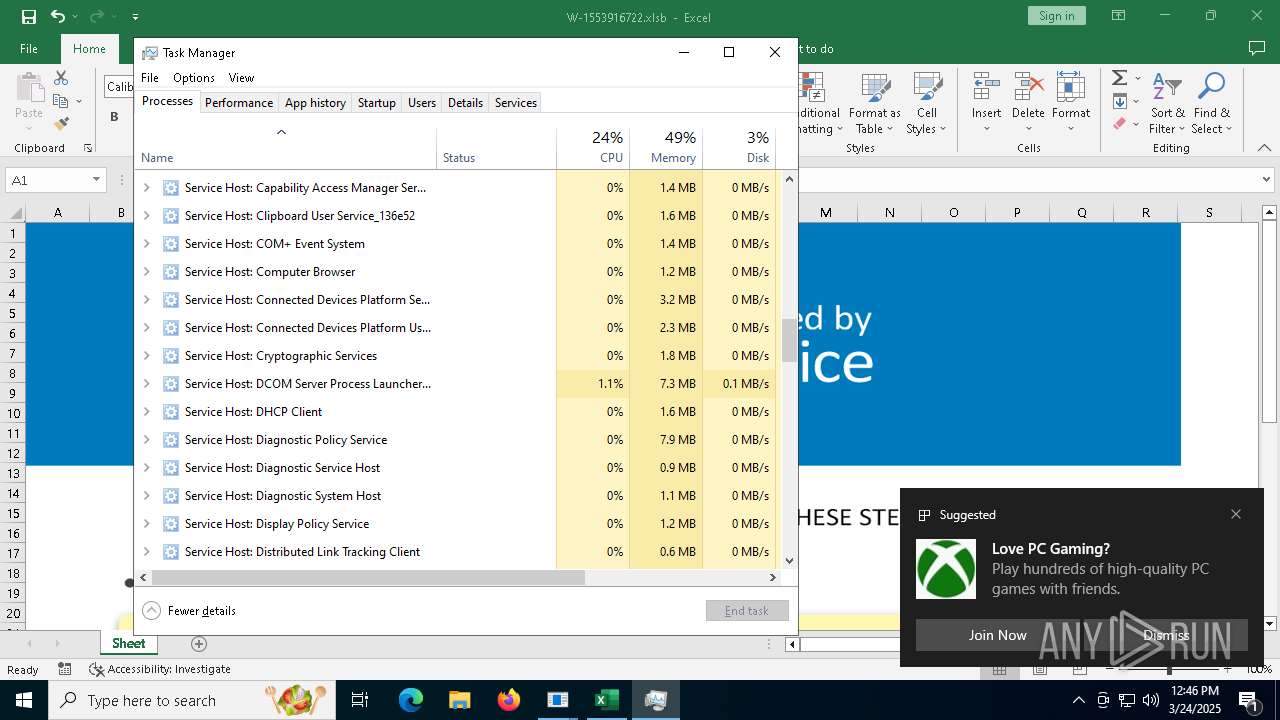Click the Sort & Filter icon

pos(1167,87)
